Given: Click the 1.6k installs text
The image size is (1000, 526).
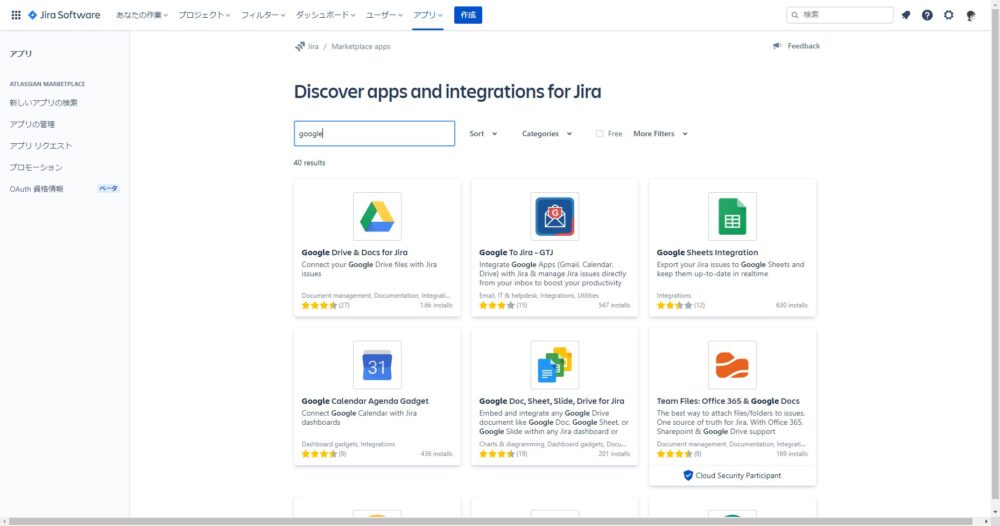Looking at the screenshot, I should (436, 305).
